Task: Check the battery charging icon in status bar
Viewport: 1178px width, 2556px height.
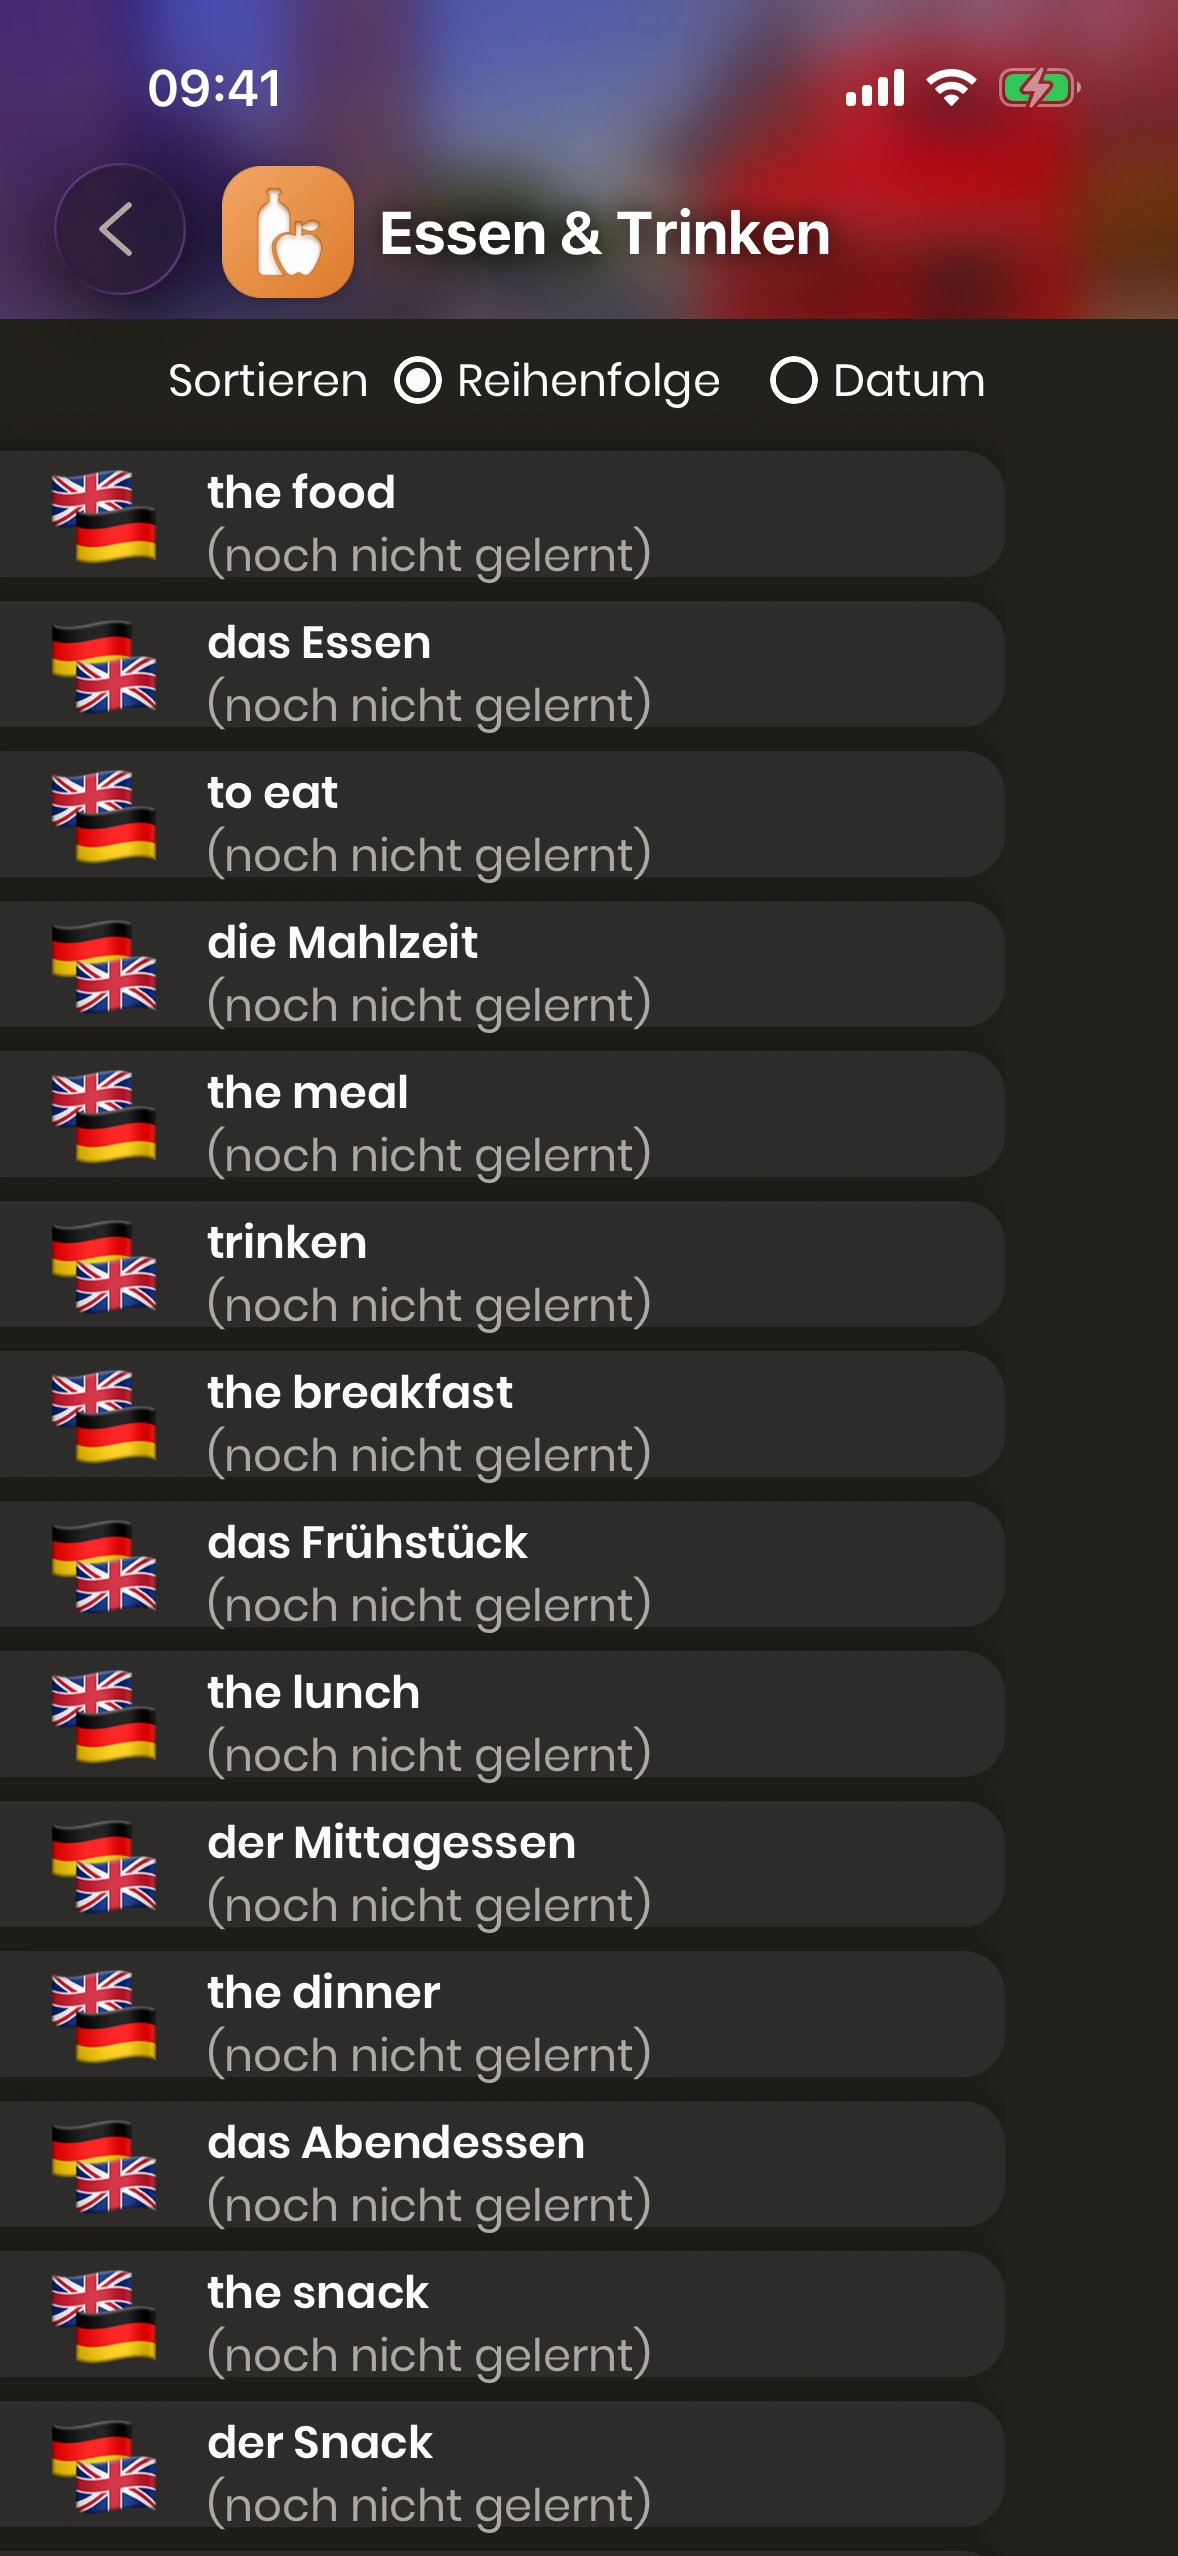Action: (1038, 88)
